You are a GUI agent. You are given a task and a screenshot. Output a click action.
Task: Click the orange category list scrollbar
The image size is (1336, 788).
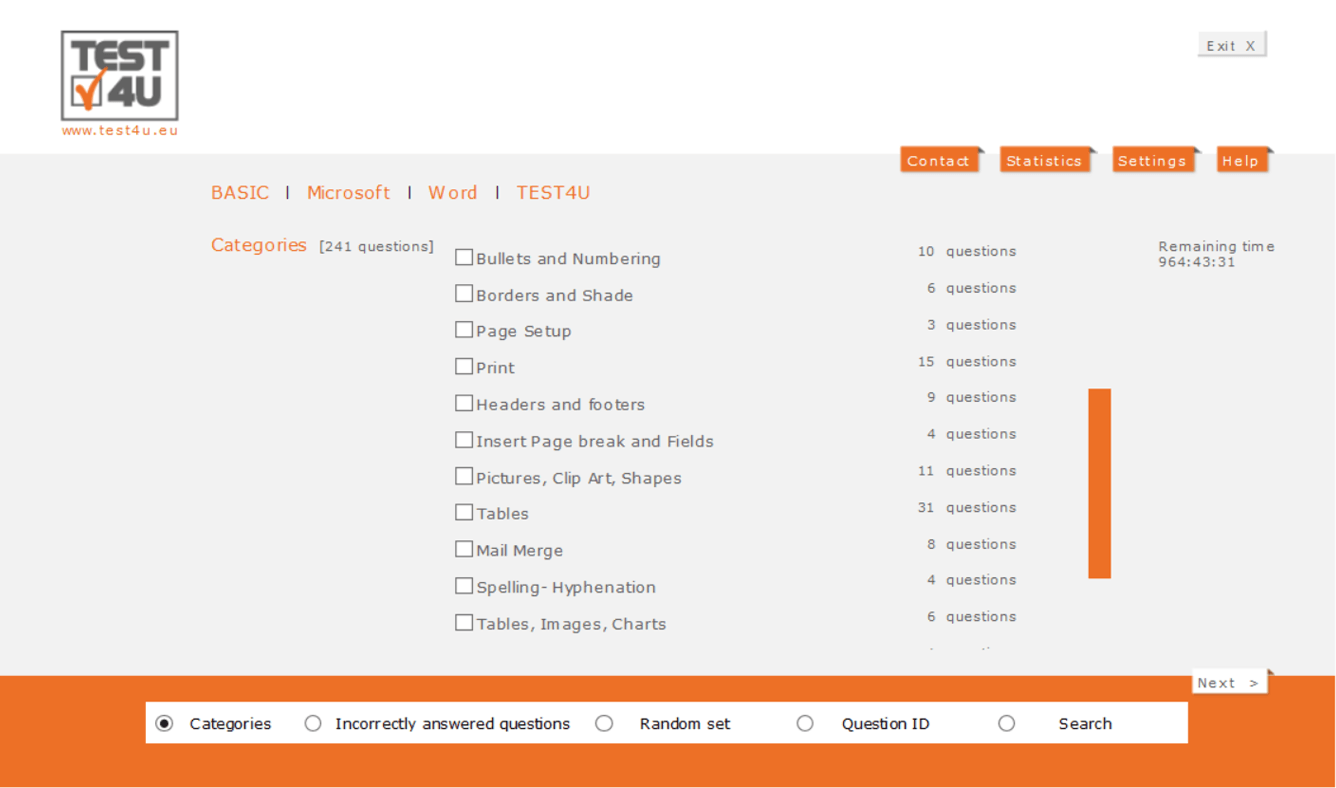point(1100,483)
